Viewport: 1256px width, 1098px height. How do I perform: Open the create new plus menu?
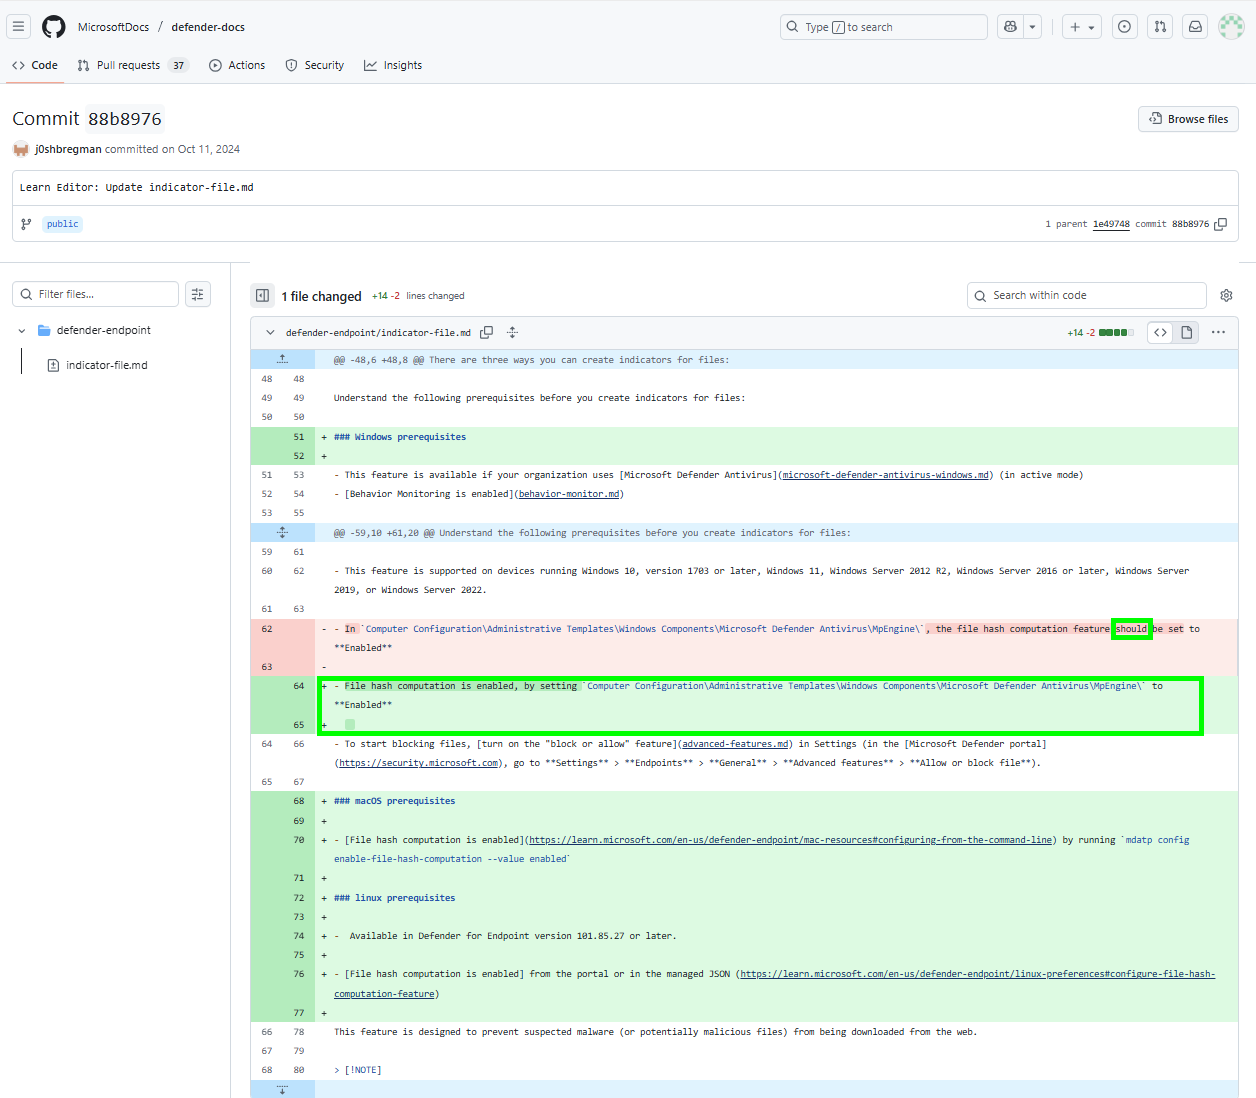(x=1082, y=27)
